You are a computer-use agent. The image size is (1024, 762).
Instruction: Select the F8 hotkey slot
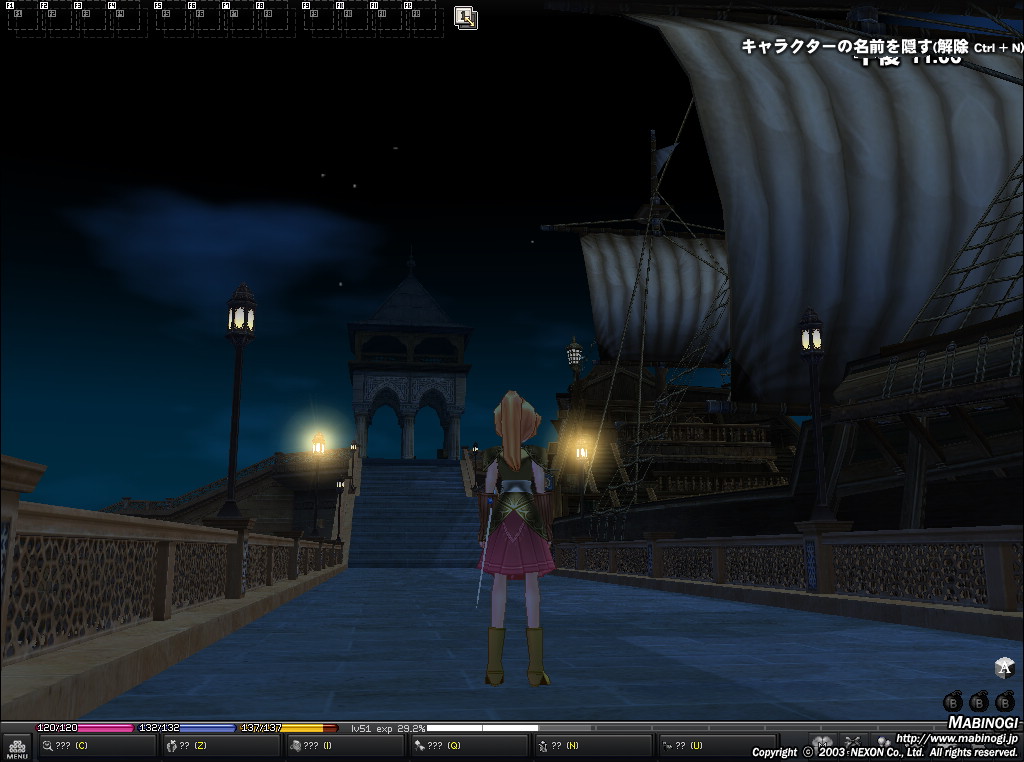point(272,16)
